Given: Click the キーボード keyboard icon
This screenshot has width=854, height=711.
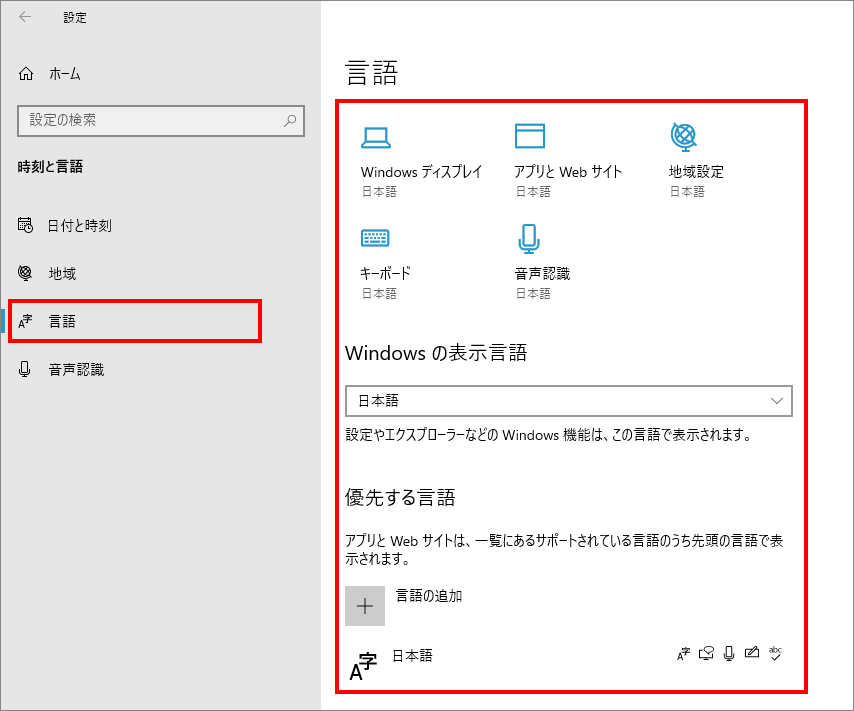Looking at the screenshot, I should click(x=375, y=238).
